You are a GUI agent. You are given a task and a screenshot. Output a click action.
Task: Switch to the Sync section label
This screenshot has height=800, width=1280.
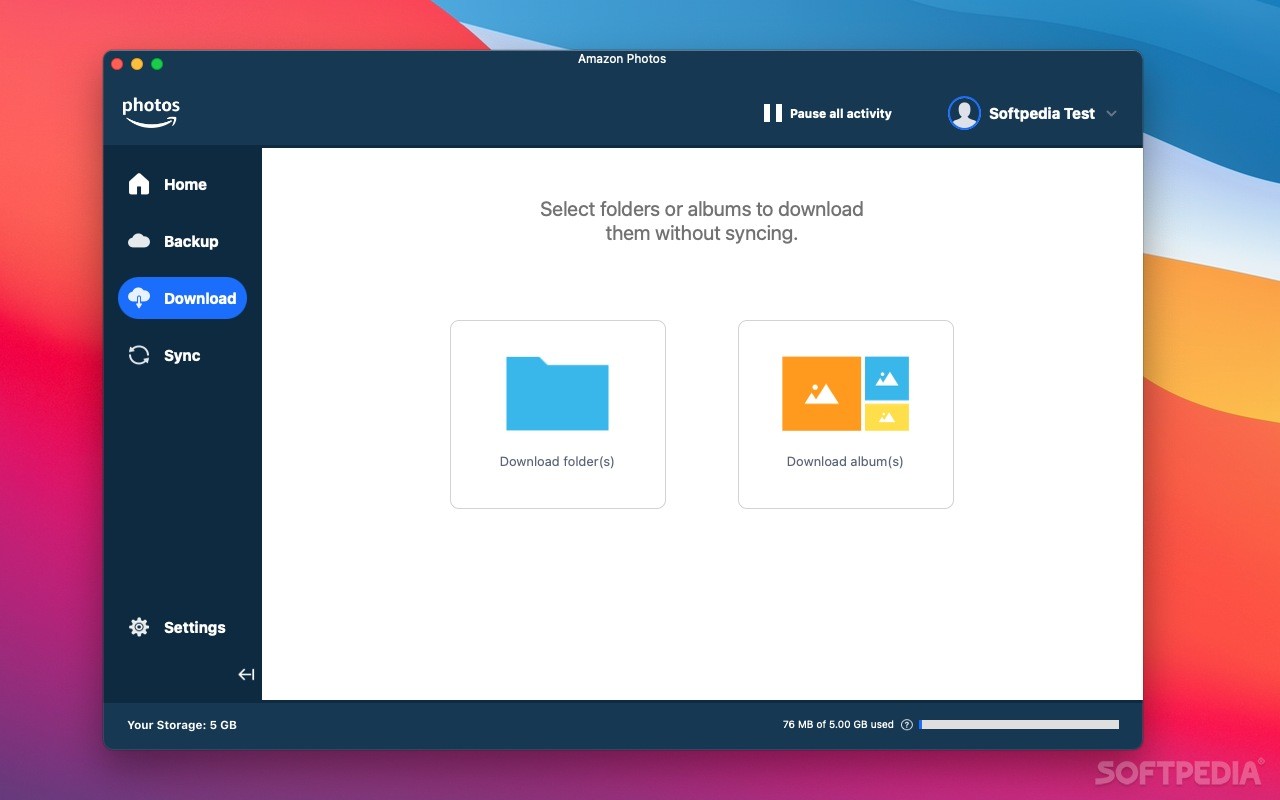(x=182, y=355)
